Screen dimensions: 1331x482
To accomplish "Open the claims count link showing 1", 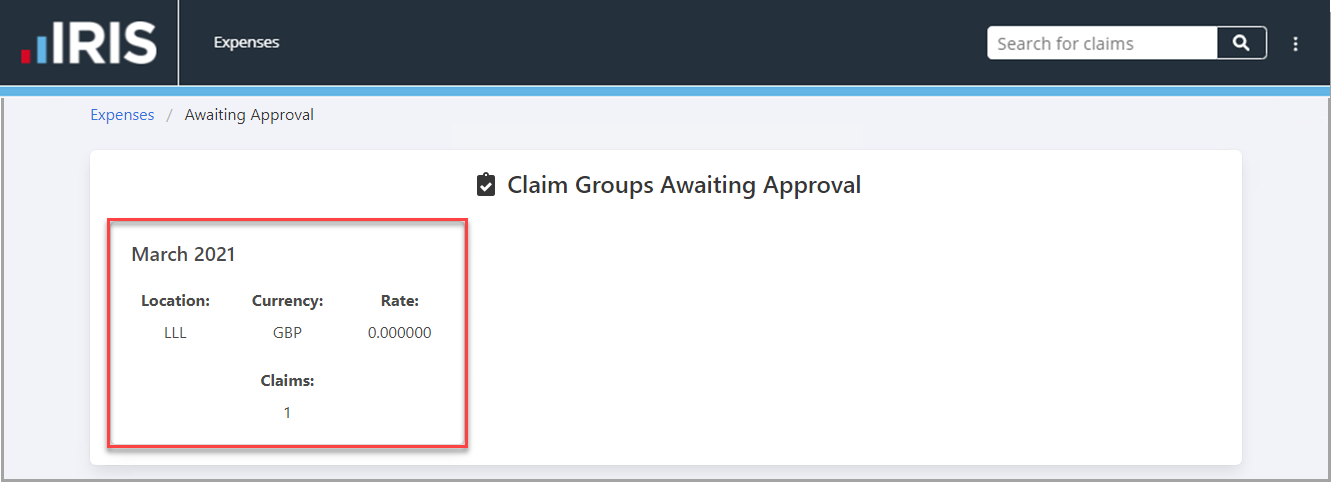I will point(287,412).
